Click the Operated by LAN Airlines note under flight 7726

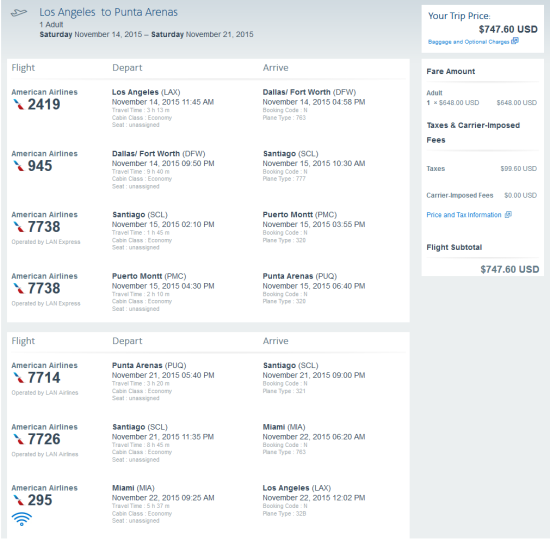45,454
